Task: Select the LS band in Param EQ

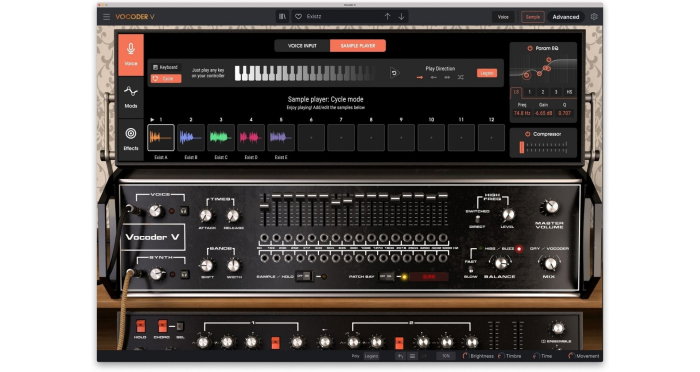Action: [x=516, y=92]
